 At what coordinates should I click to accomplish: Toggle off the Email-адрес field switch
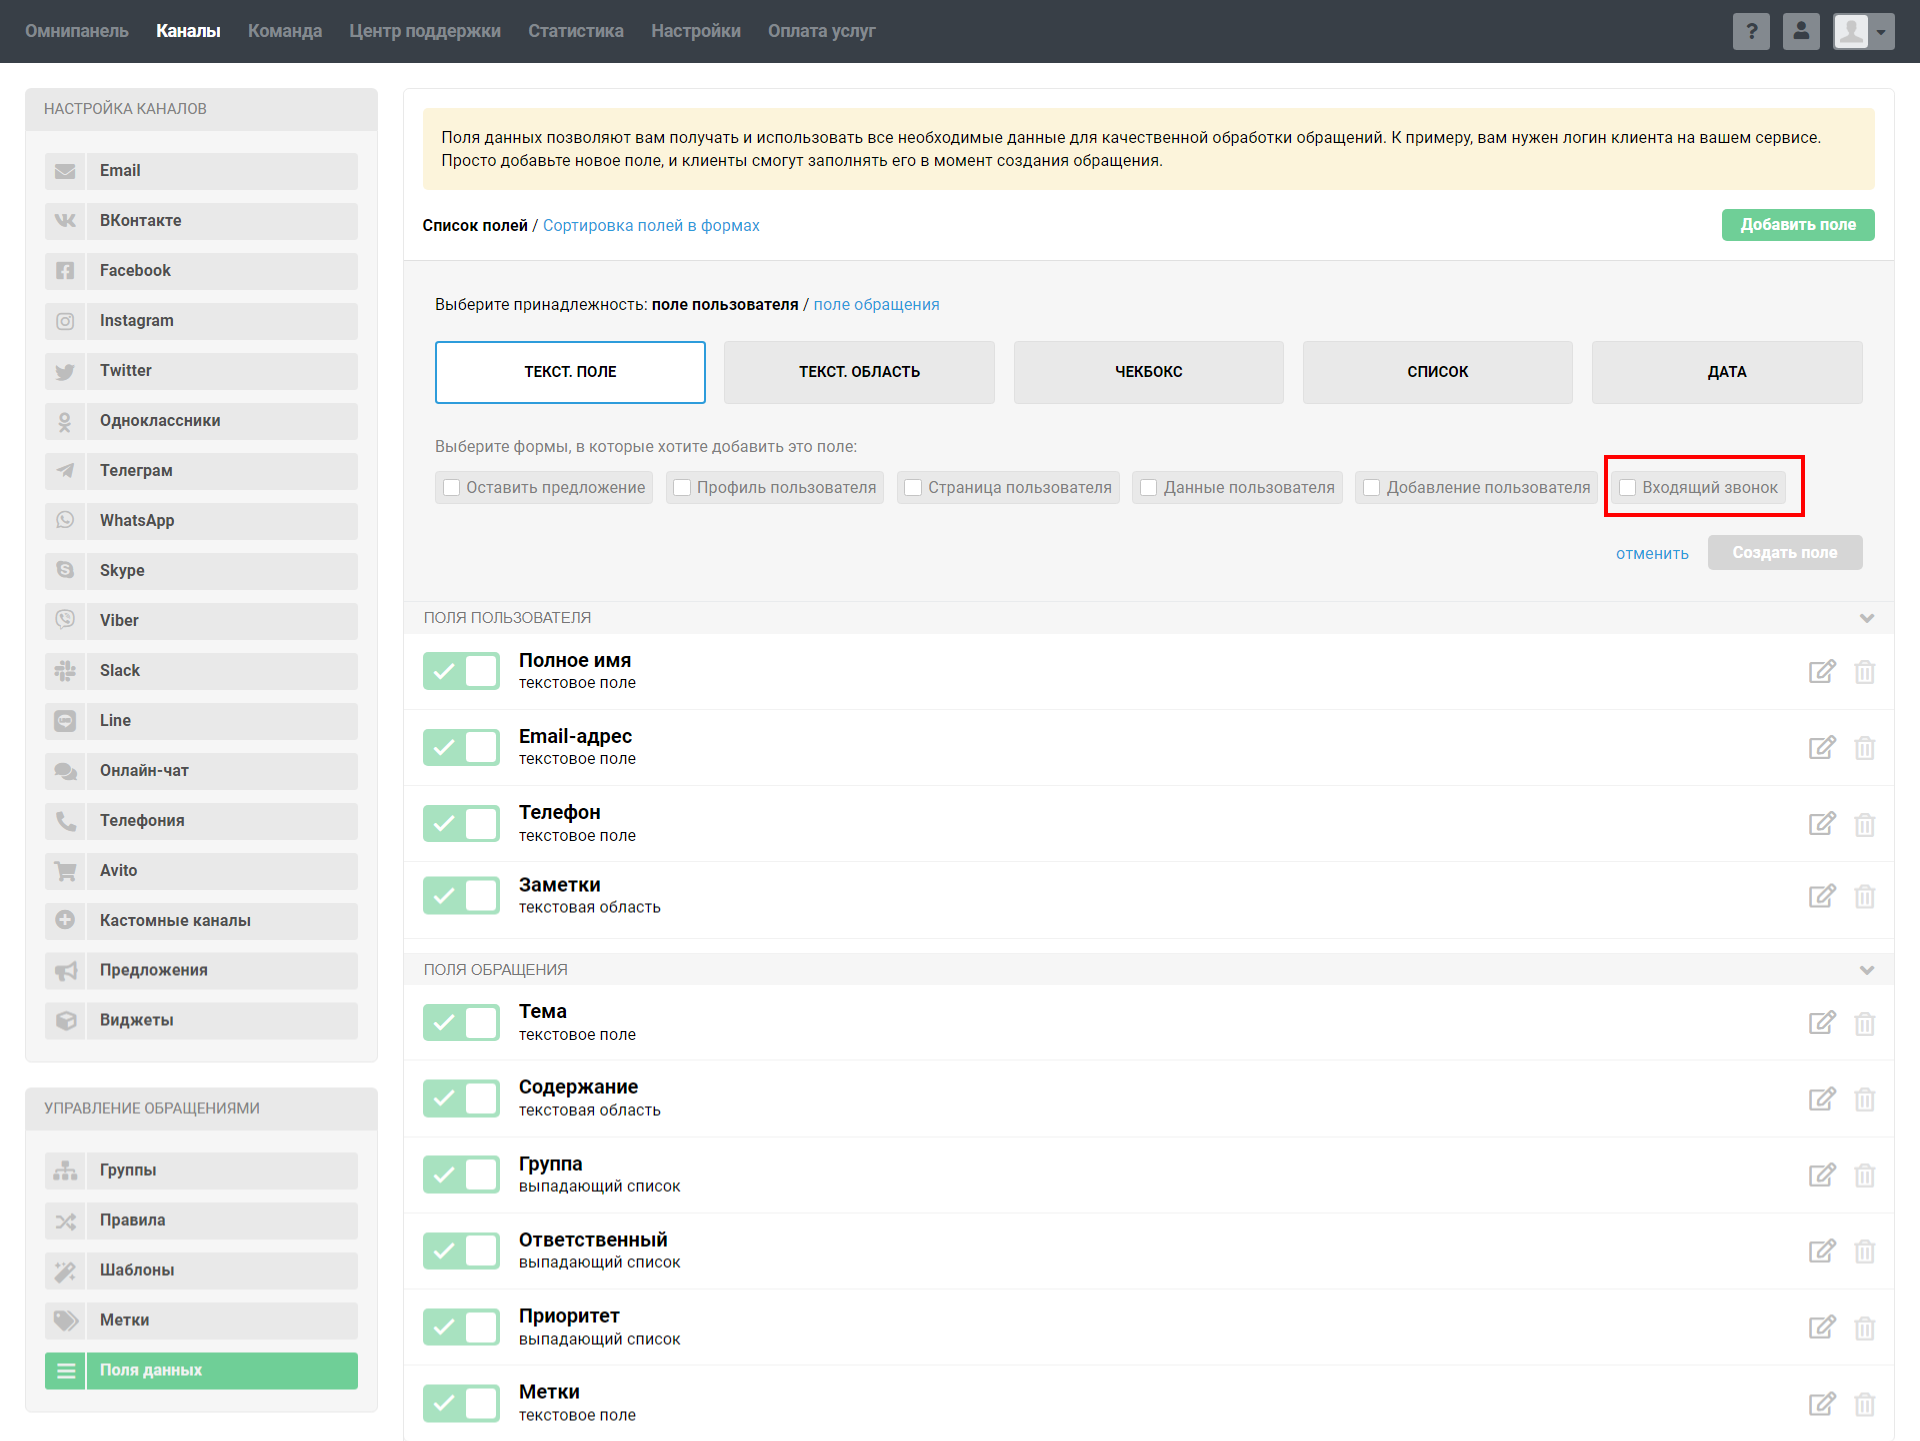point(461,747)
